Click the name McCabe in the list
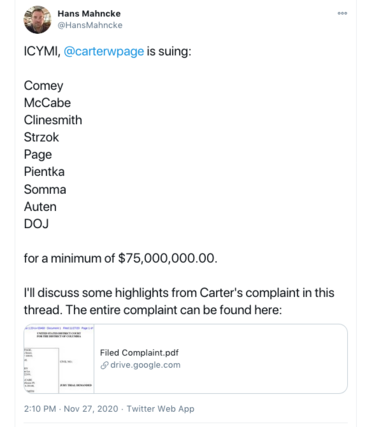The height and width of the screenshot is (427, 374). click(x=47, y=103)
